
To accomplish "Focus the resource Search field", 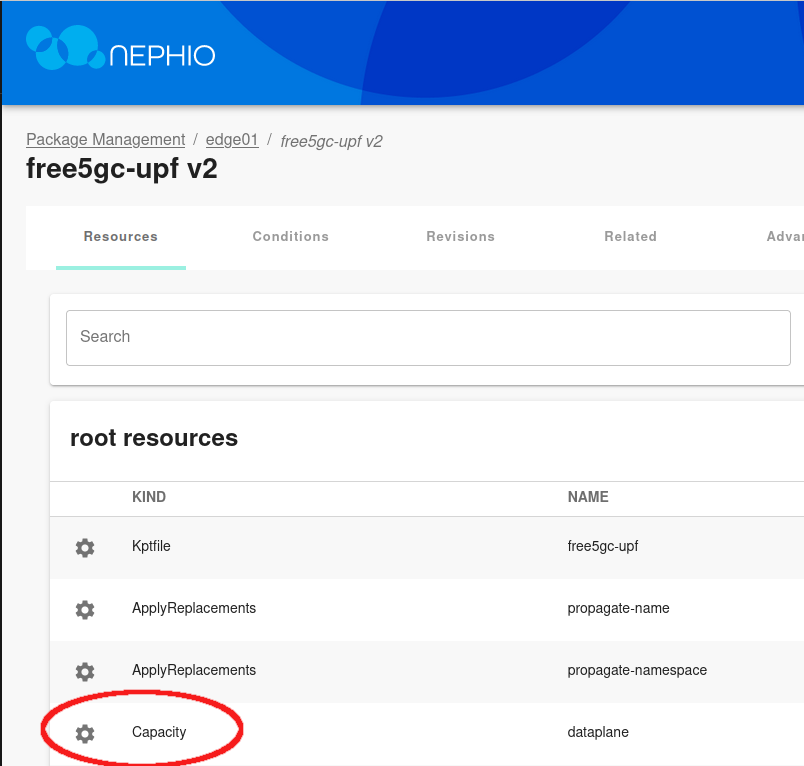I will click(428, 337).
